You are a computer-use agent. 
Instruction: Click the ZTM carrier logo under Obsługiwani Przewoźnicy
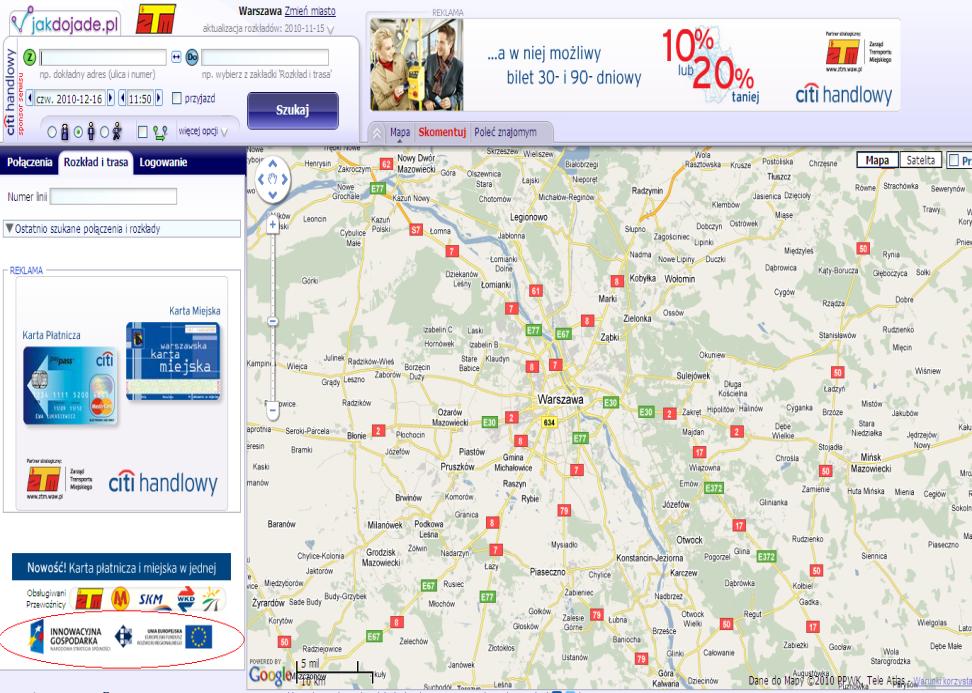point(89,599)
